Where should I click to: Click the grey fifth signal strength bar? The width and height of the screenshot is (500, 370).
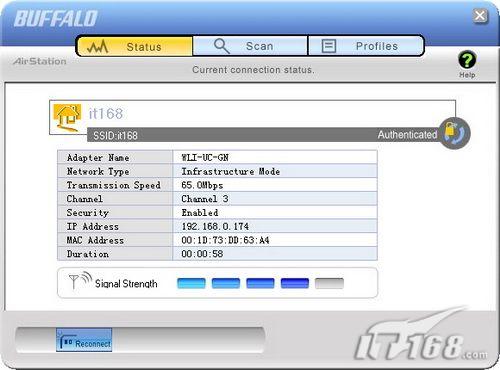[329, 283]
